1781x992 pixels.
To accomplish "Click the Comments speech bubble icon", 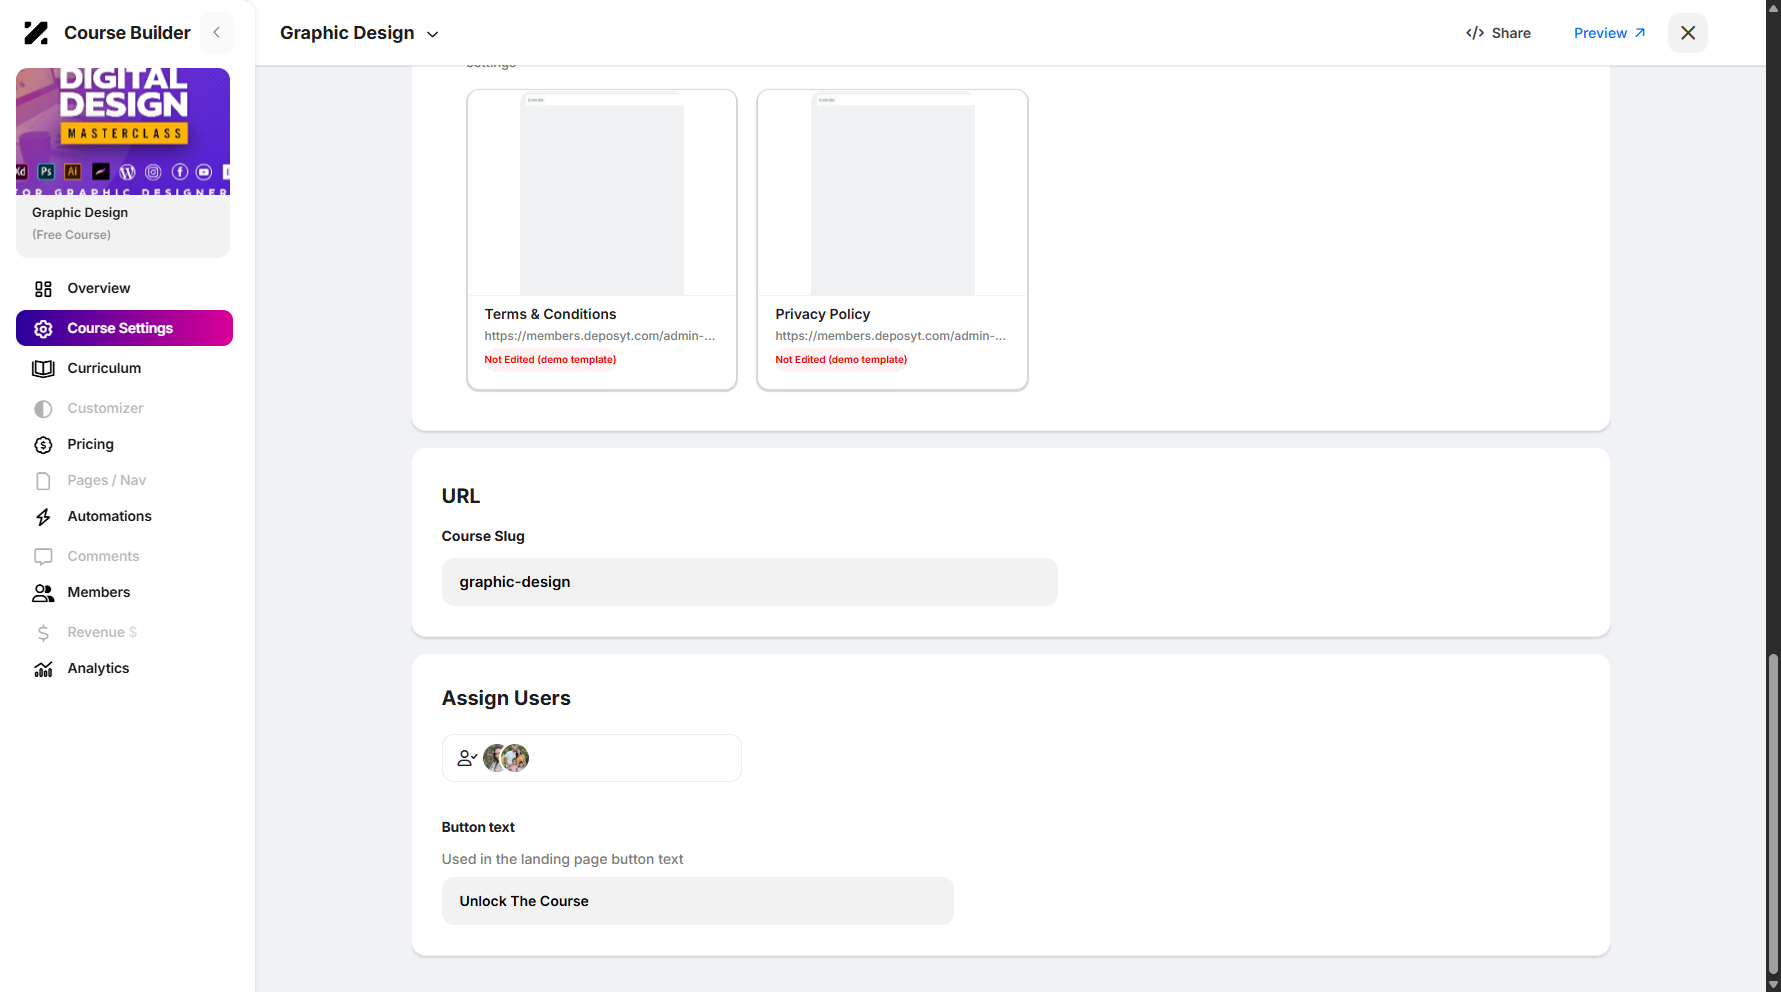I will [x=43, y=557].
